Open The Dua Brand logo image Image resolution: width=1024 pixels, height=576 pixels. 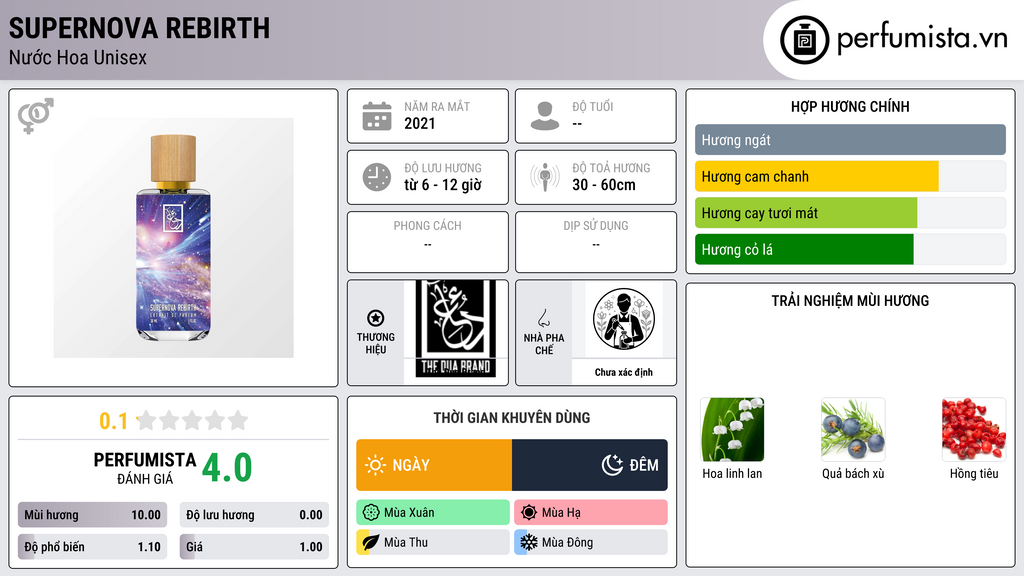[455, 329]
